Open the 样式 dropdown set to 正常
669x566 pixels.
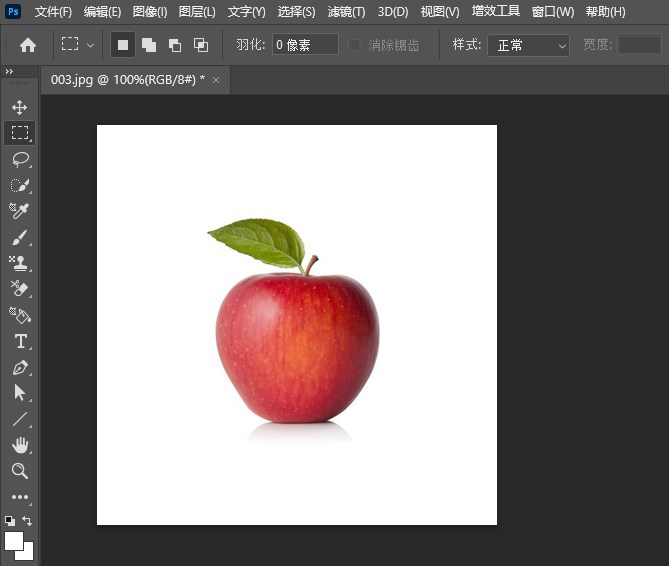[x=528, y=45]
